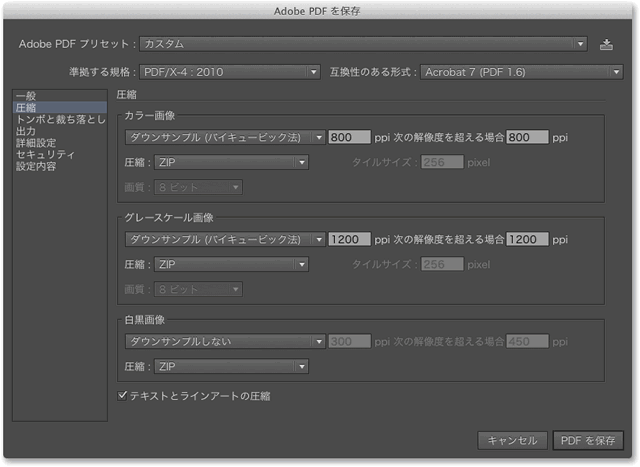Select トンボと裁ち落とし in the sidebar

[59, 119]
